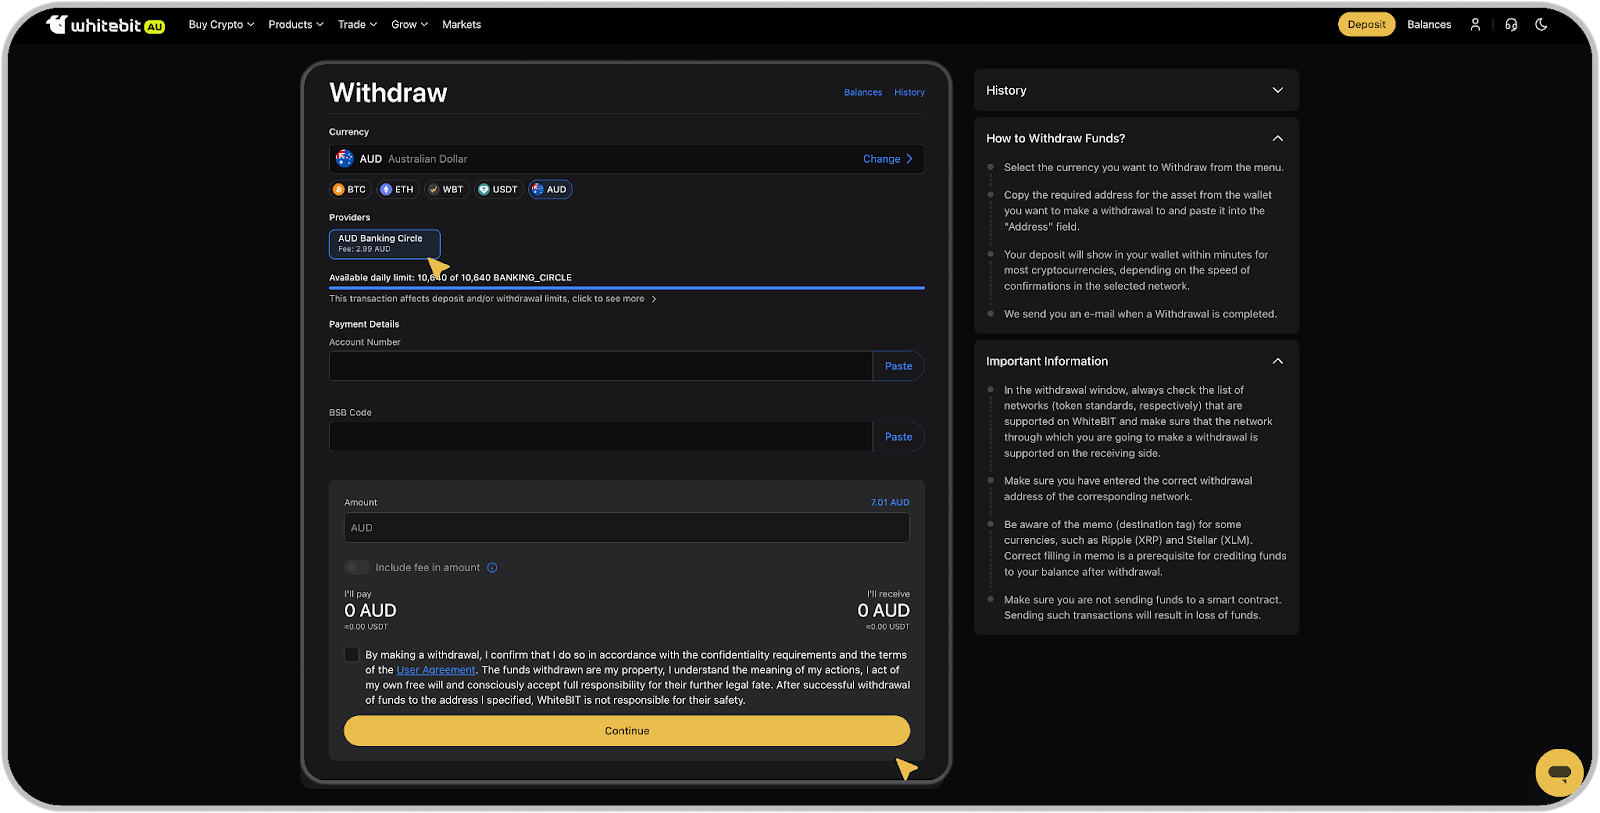1600x813 pixels.
Task: Open the user account profile icon
Action: [x=1475, y=25]
